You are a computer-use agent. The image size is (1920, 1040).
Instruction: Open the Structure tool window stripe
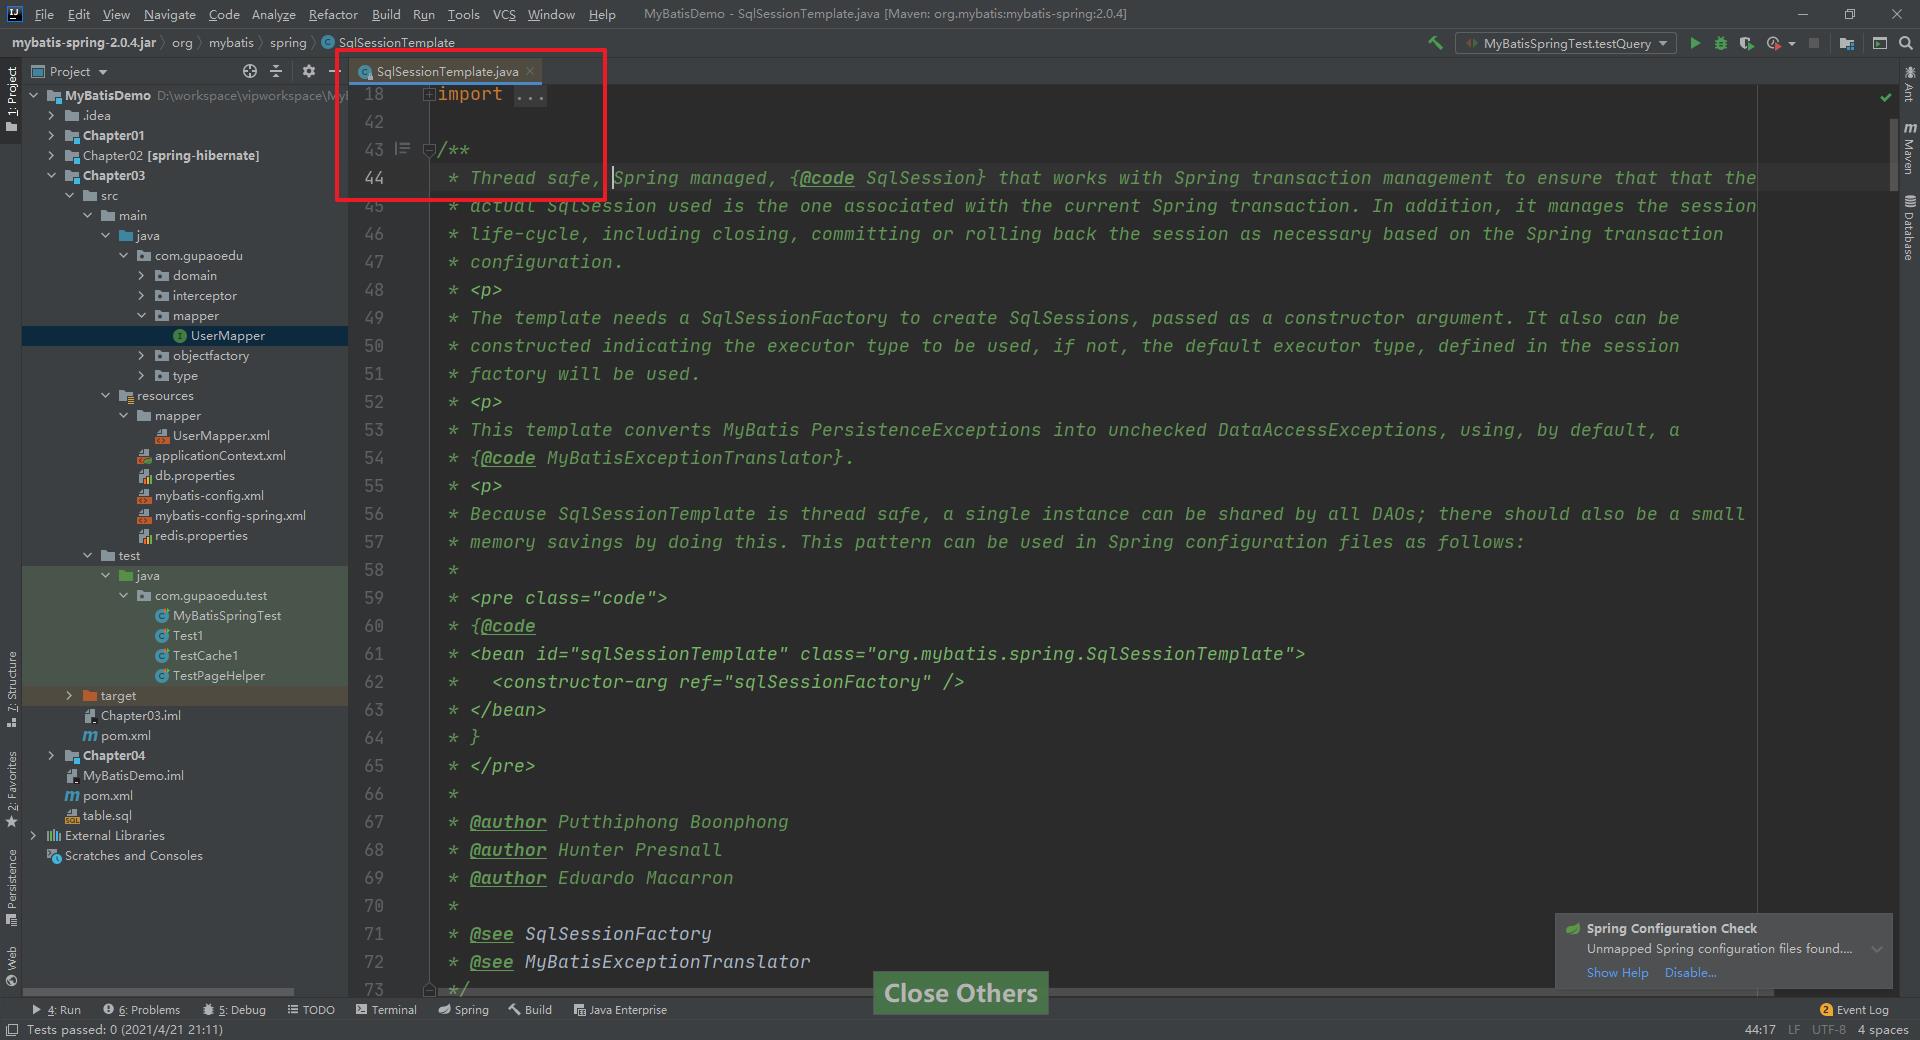(11, 689)
